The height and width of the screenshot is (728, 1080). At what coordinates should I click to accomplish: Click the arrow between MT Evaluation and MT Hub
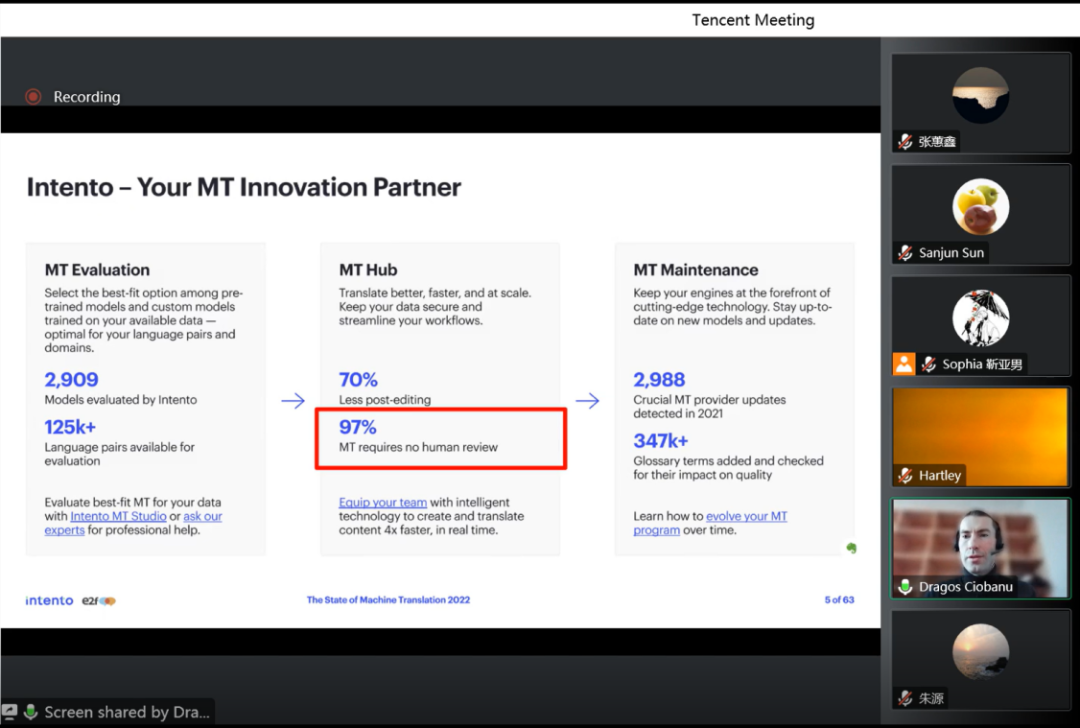[x=293, y=401]
